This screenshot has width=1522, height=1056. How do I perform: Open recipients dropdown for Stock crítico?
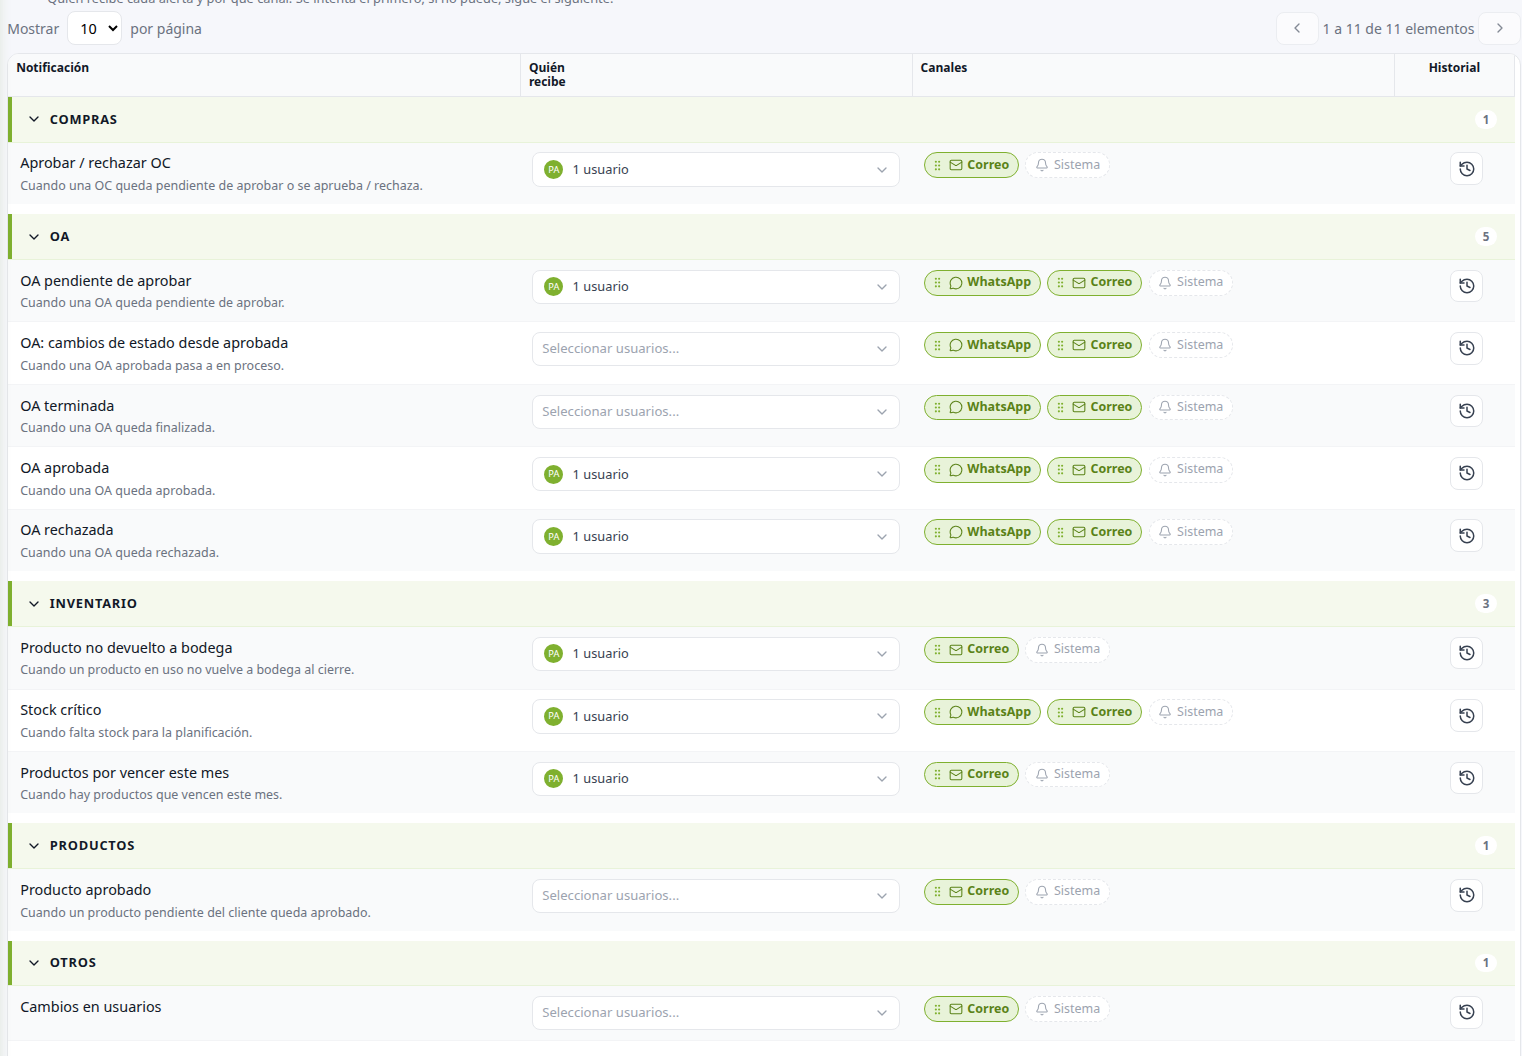click(715, 717)
